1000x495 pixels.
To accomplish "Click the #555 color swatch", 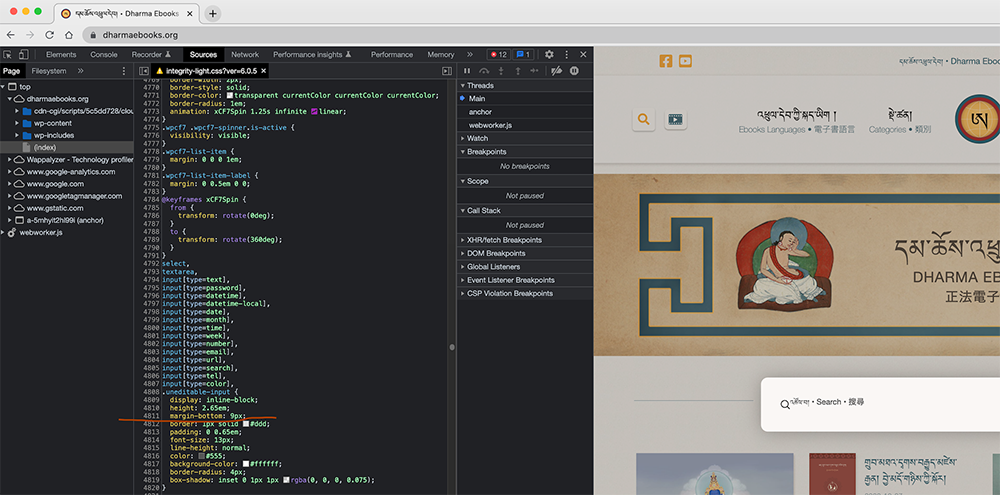I will [202, 457].
